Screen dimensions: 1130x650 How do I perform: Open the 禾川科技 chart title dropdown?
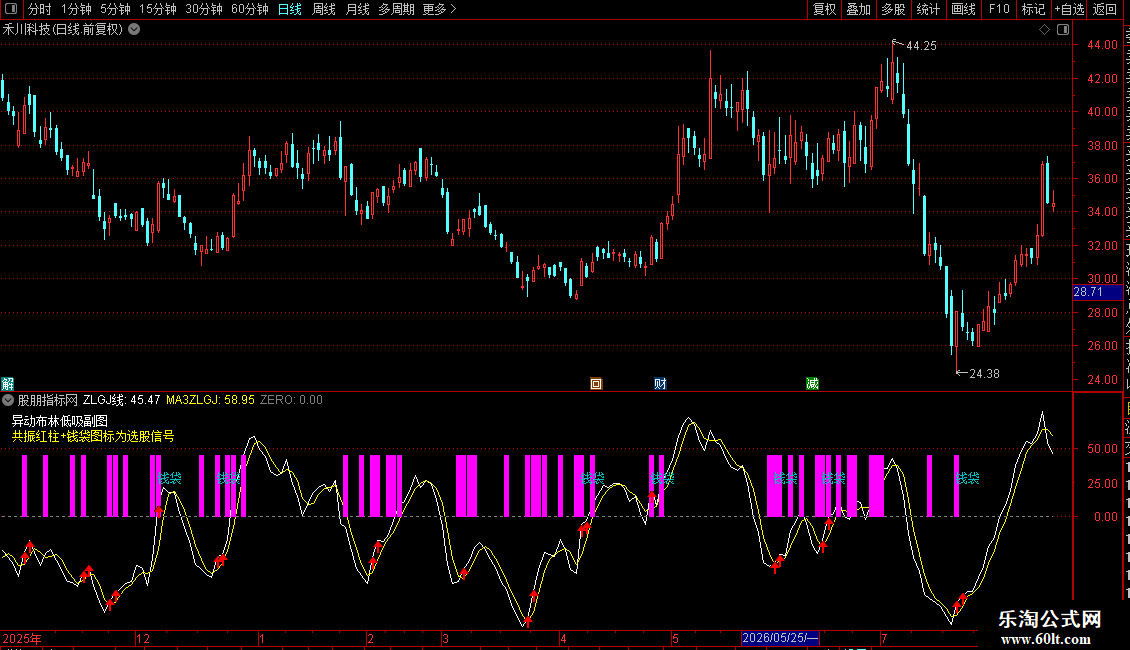coord(134,30)
